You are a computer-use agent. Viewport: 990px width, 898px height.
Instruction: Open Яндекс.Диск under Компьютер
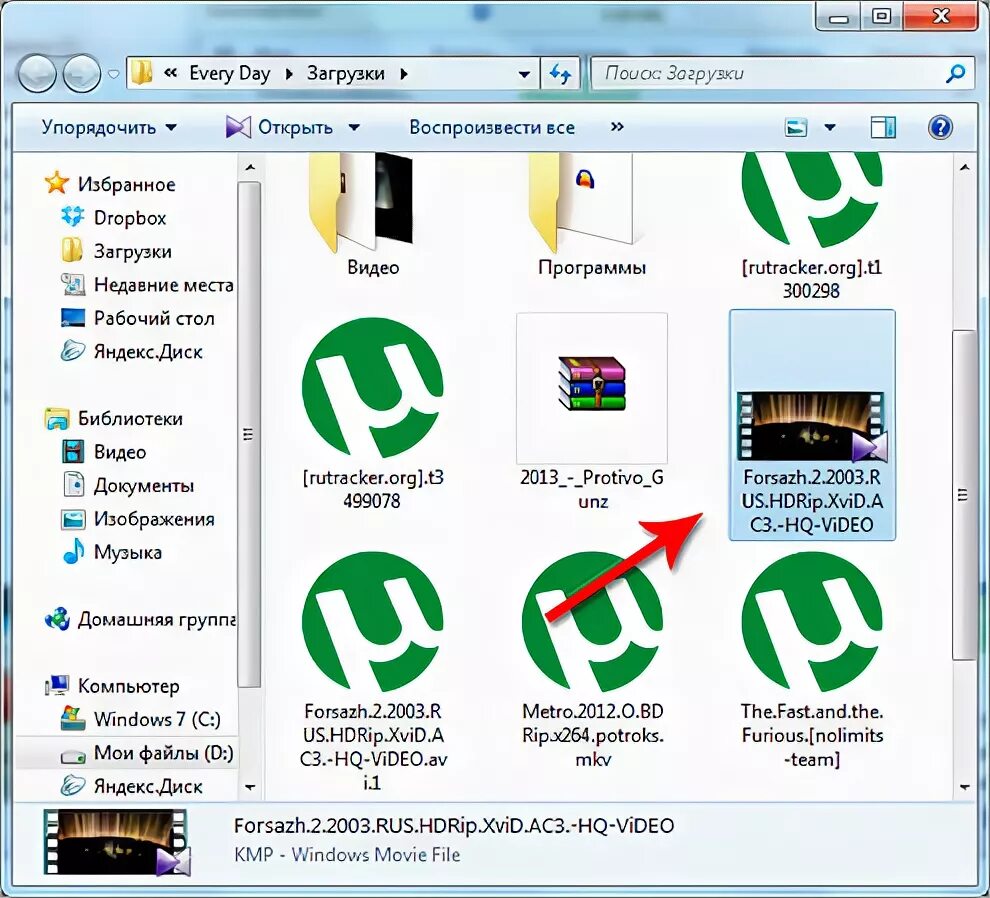pyautogui.click(x=132, y=786)
